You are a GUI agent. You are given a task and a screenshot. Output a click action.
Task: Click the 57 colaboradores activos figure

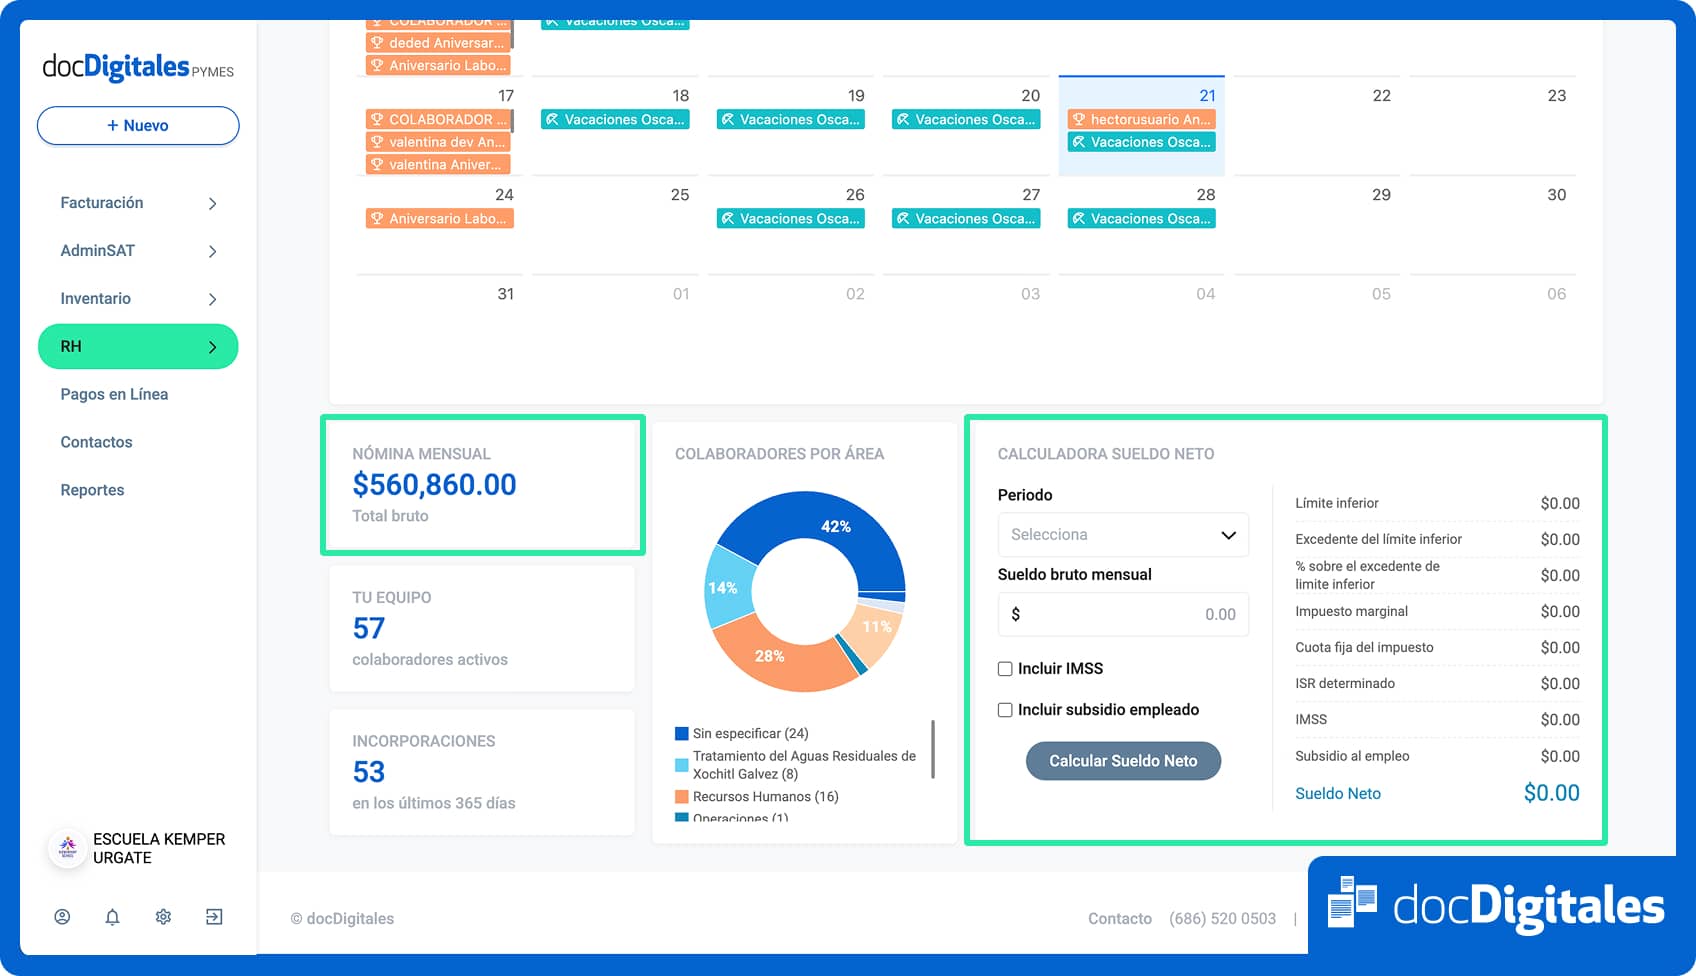click(x=368, y=628)
